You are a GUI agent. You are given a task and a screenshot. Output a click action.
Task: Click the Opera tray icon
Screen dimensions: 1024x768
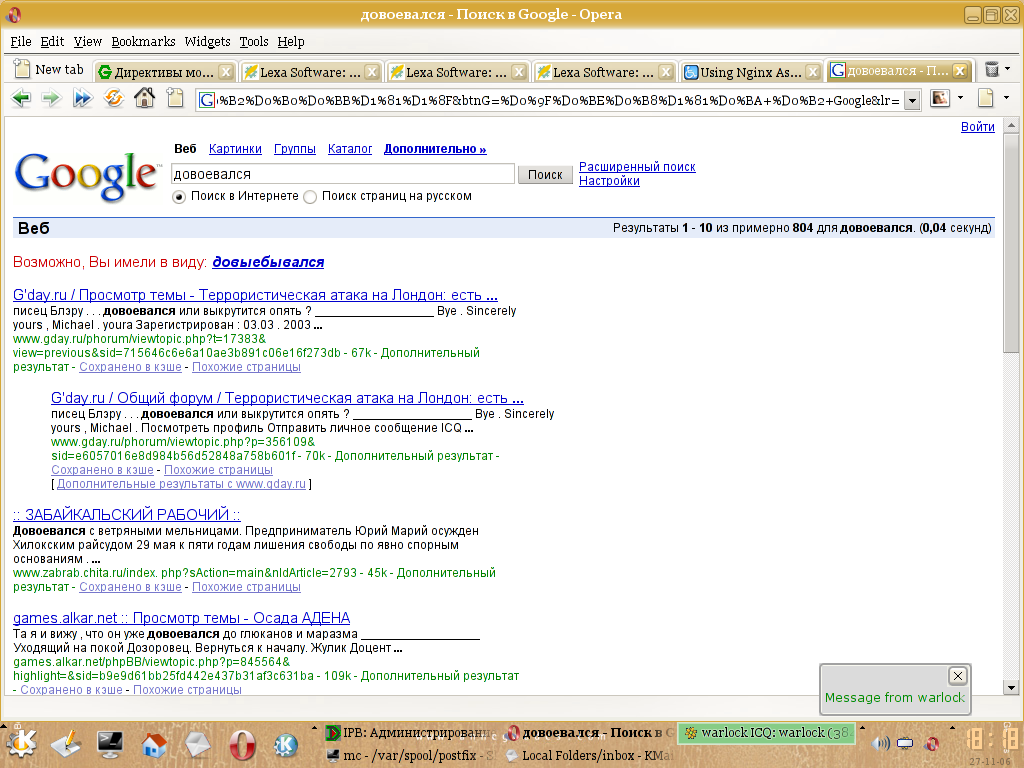[932, 743]
